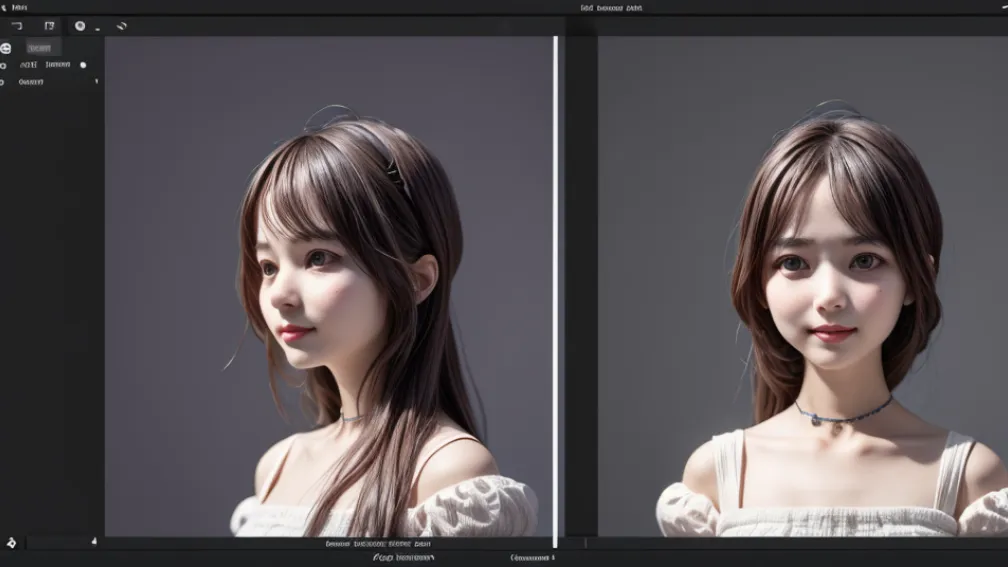Open the small arrow at the bottom-left field

[94, 541]
